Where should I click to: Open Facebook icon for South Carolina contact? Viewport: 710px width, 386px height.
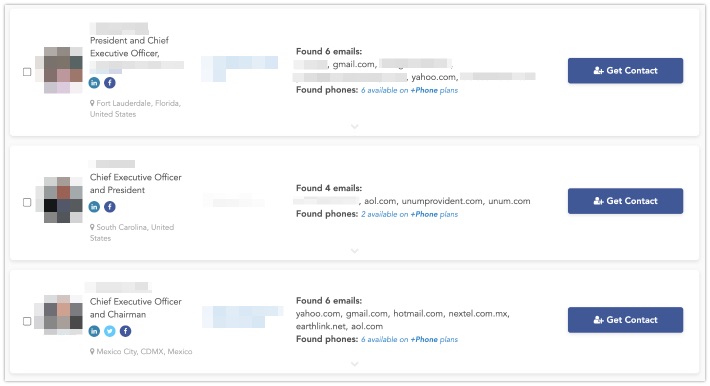pyautogui.click(x=110, y=207)
